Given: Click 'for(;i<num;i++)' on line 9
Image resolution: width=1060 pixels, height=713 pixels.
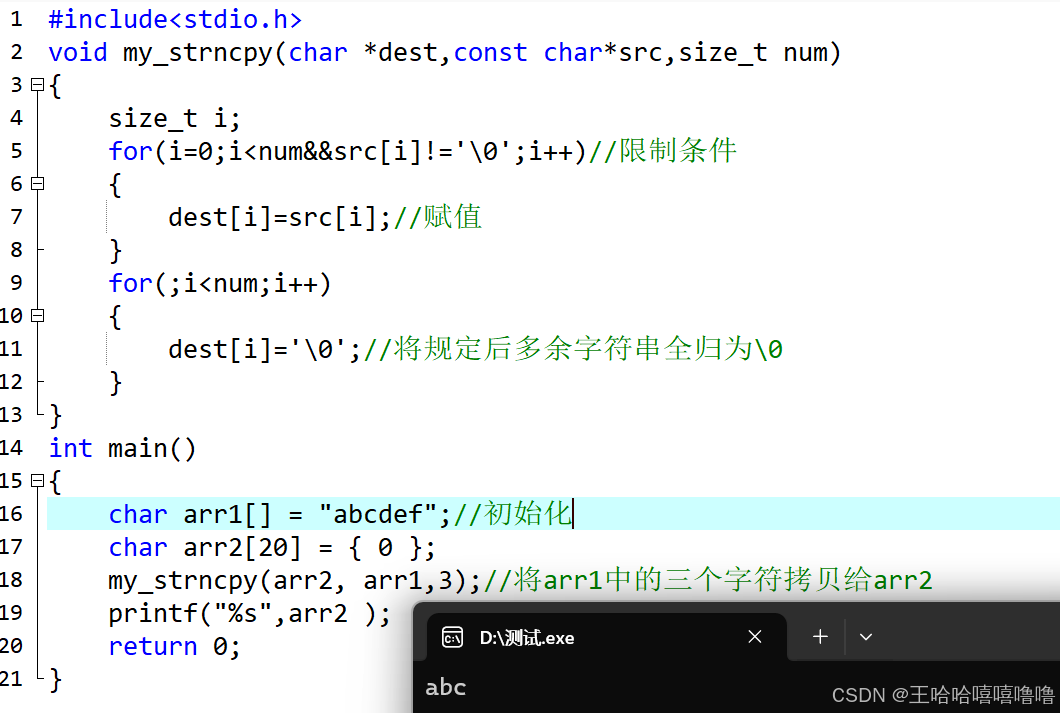Looking at the screenshot, I should click(x=220, y=284).
